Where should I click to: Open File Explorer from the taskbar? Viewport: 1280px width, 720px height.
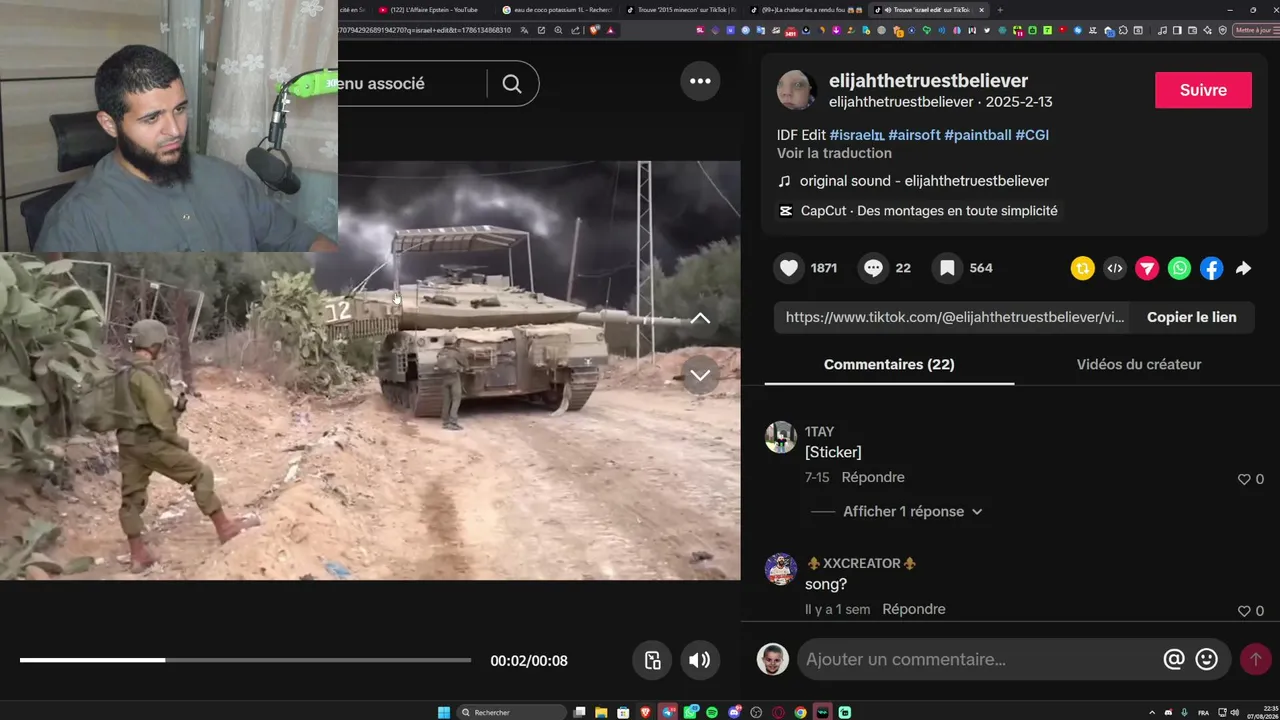click(x=601, y=712)
